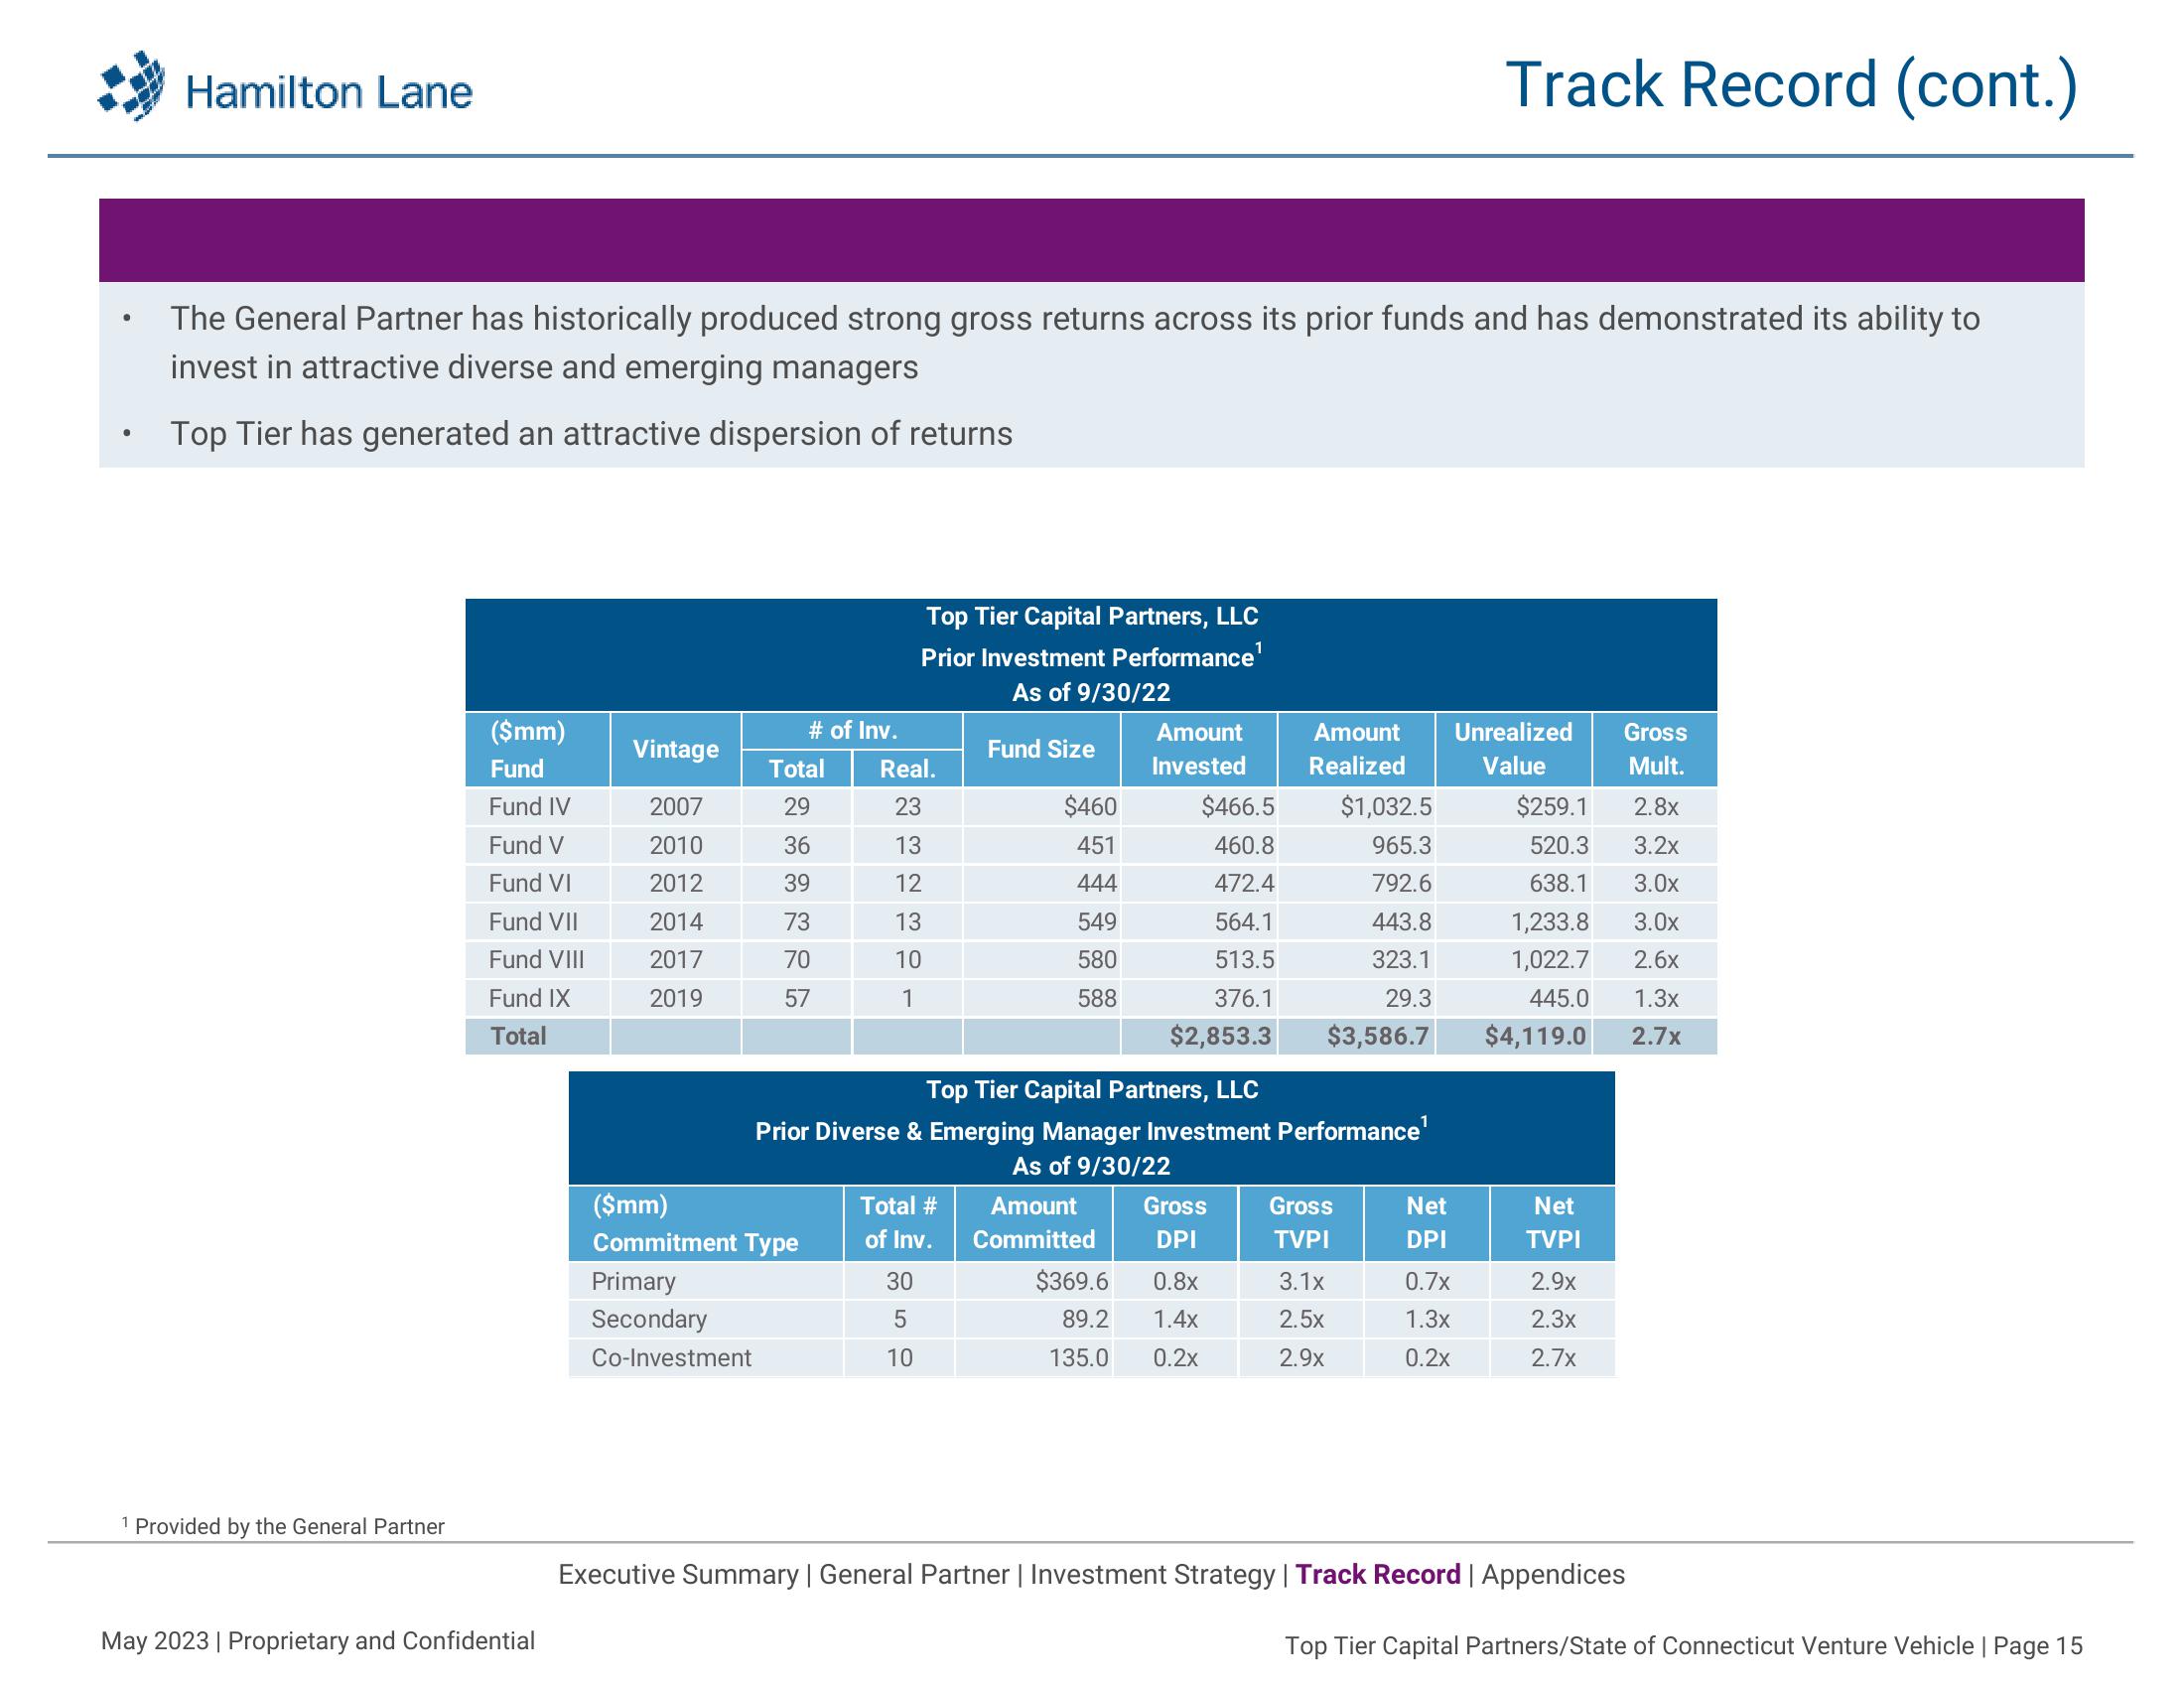Click the Fund Size column header
This screenshot has width=2184, height=1688.
click(x=1041, y=749)
